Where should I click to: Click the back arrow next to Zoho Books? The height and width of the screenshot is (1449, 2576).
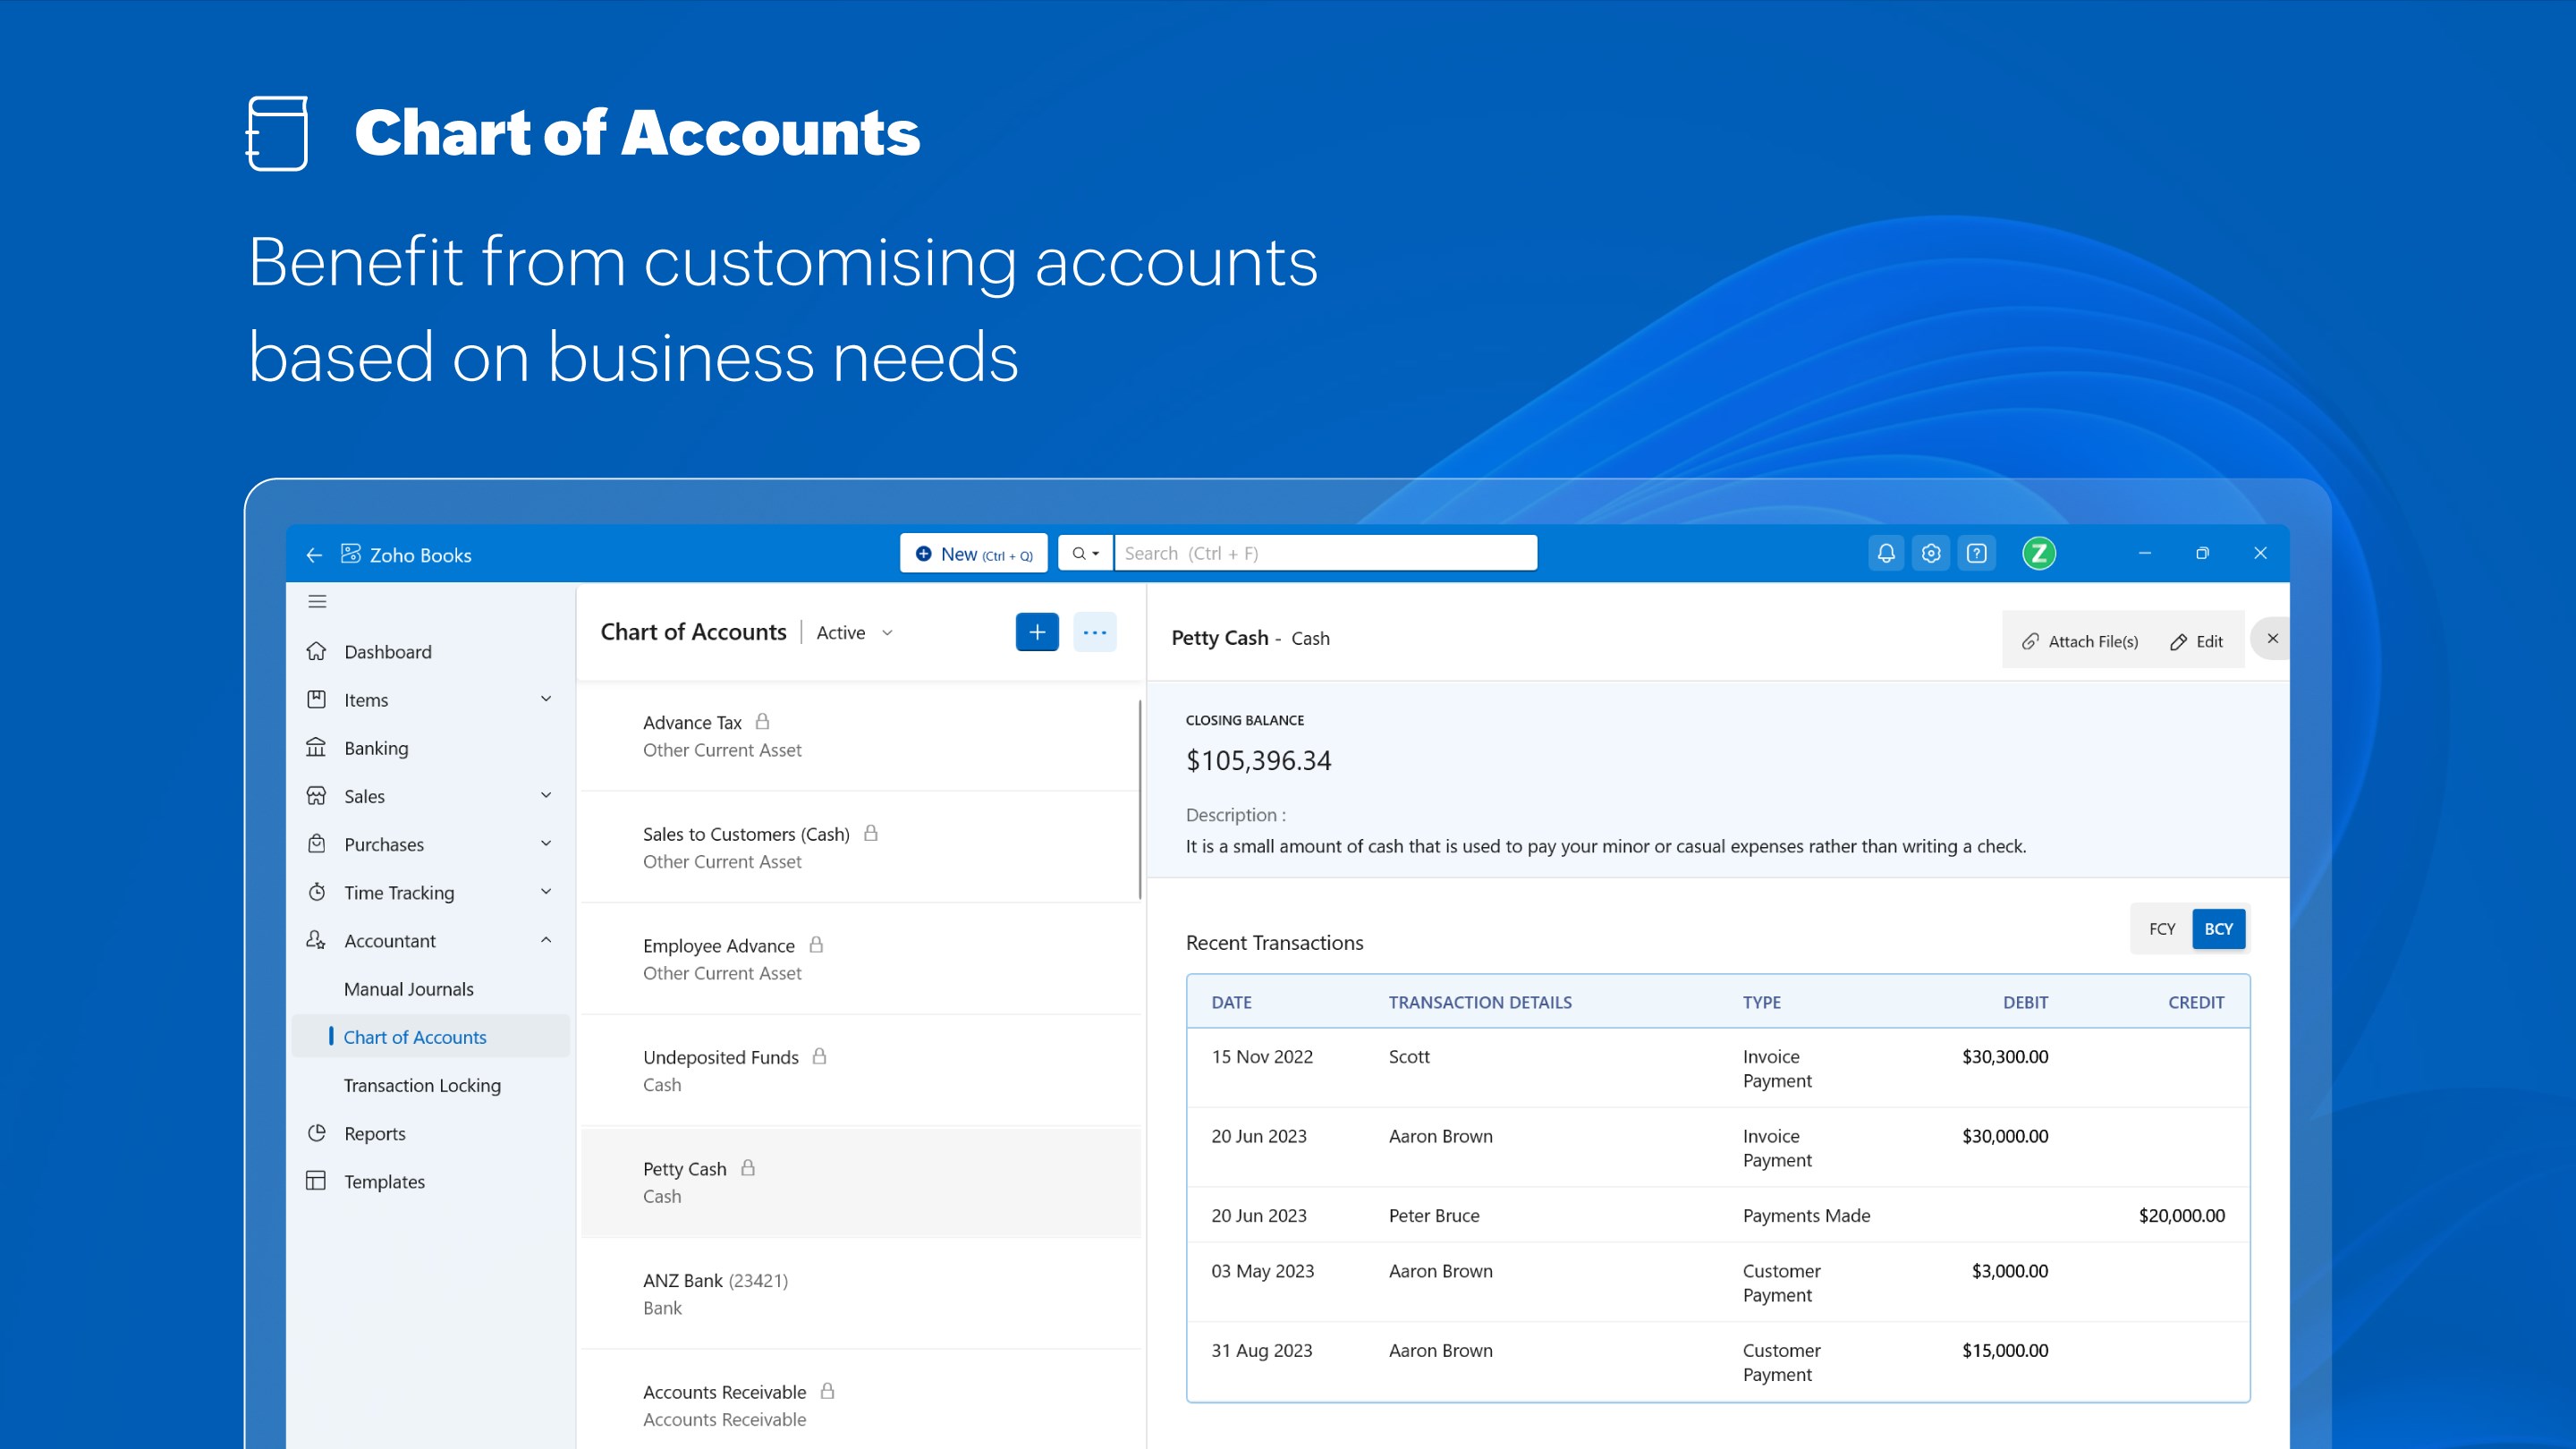(313, 554)
